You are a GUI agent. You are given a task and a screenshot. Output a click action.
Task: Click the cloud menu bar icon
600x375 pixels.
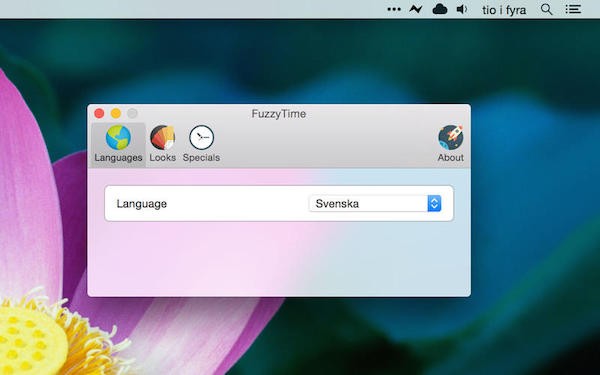[x=440, y=9]
